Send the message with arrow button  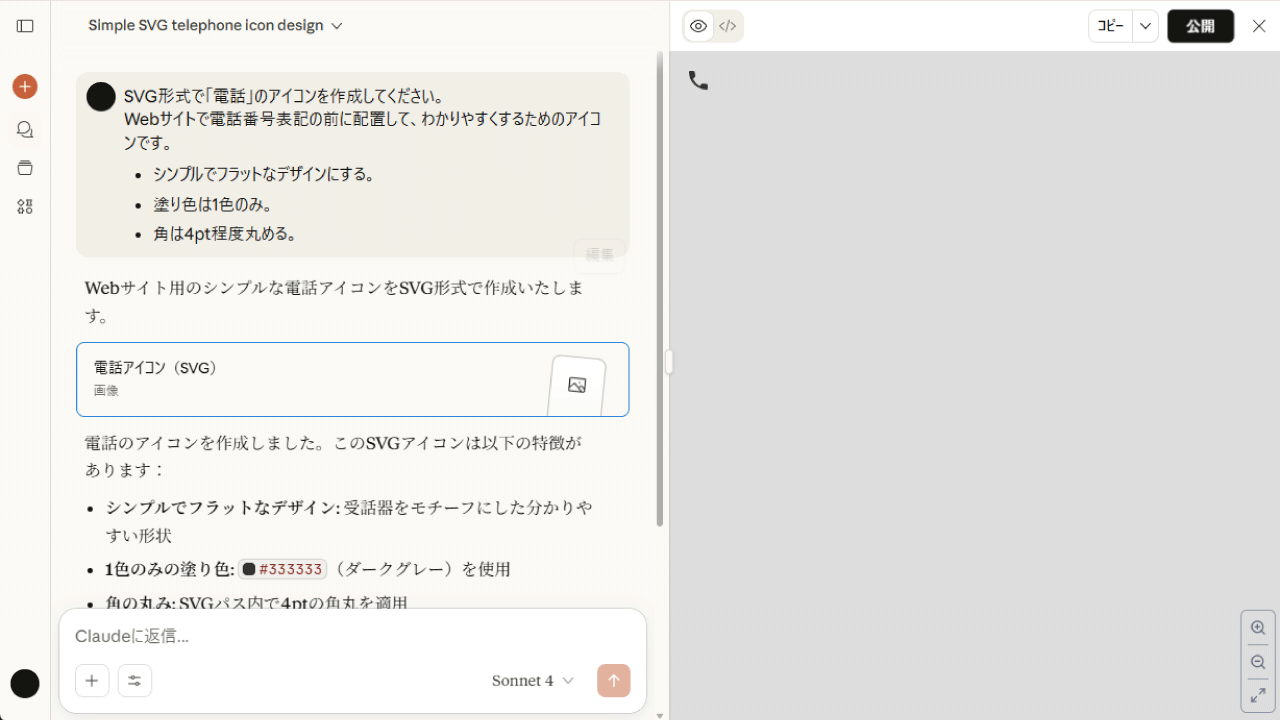pyautogui.click(x=614, y=681)
